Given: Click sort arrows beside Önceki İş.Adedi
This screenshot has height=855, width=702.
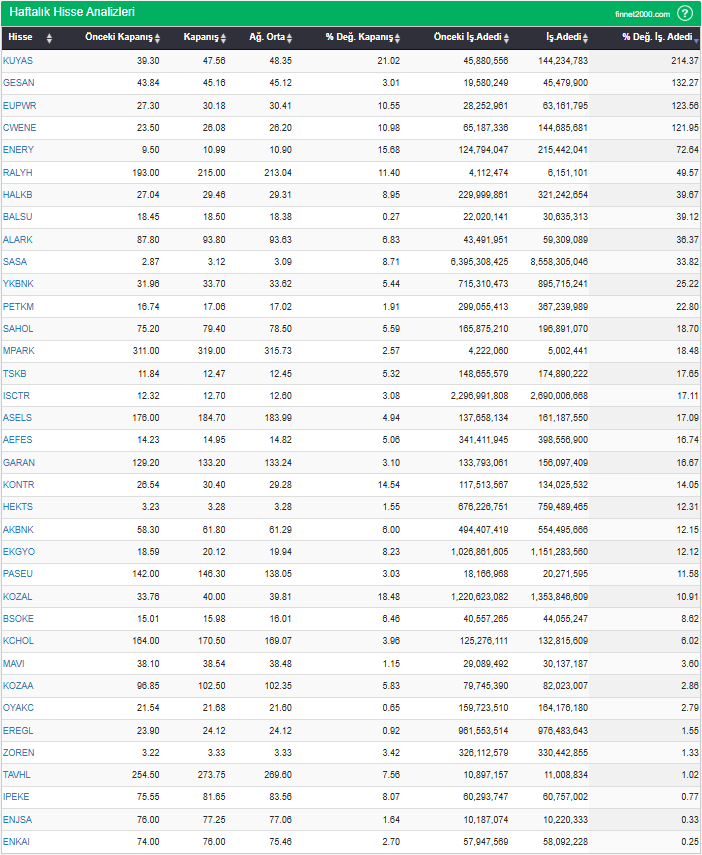Looking at the screenshot, I should [506, 38].
